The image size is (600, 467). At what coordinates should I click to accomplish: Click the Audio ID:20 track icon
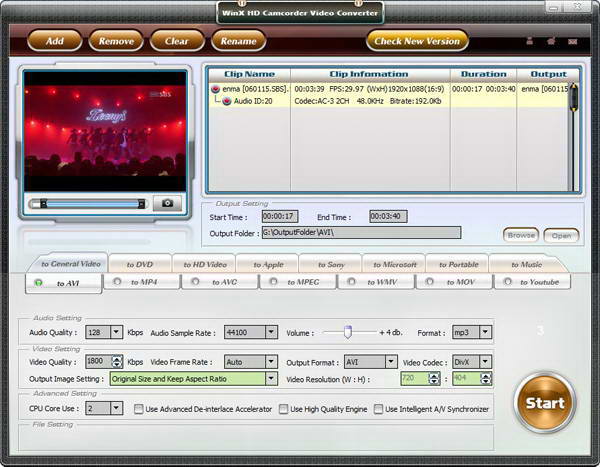[227, 101]
